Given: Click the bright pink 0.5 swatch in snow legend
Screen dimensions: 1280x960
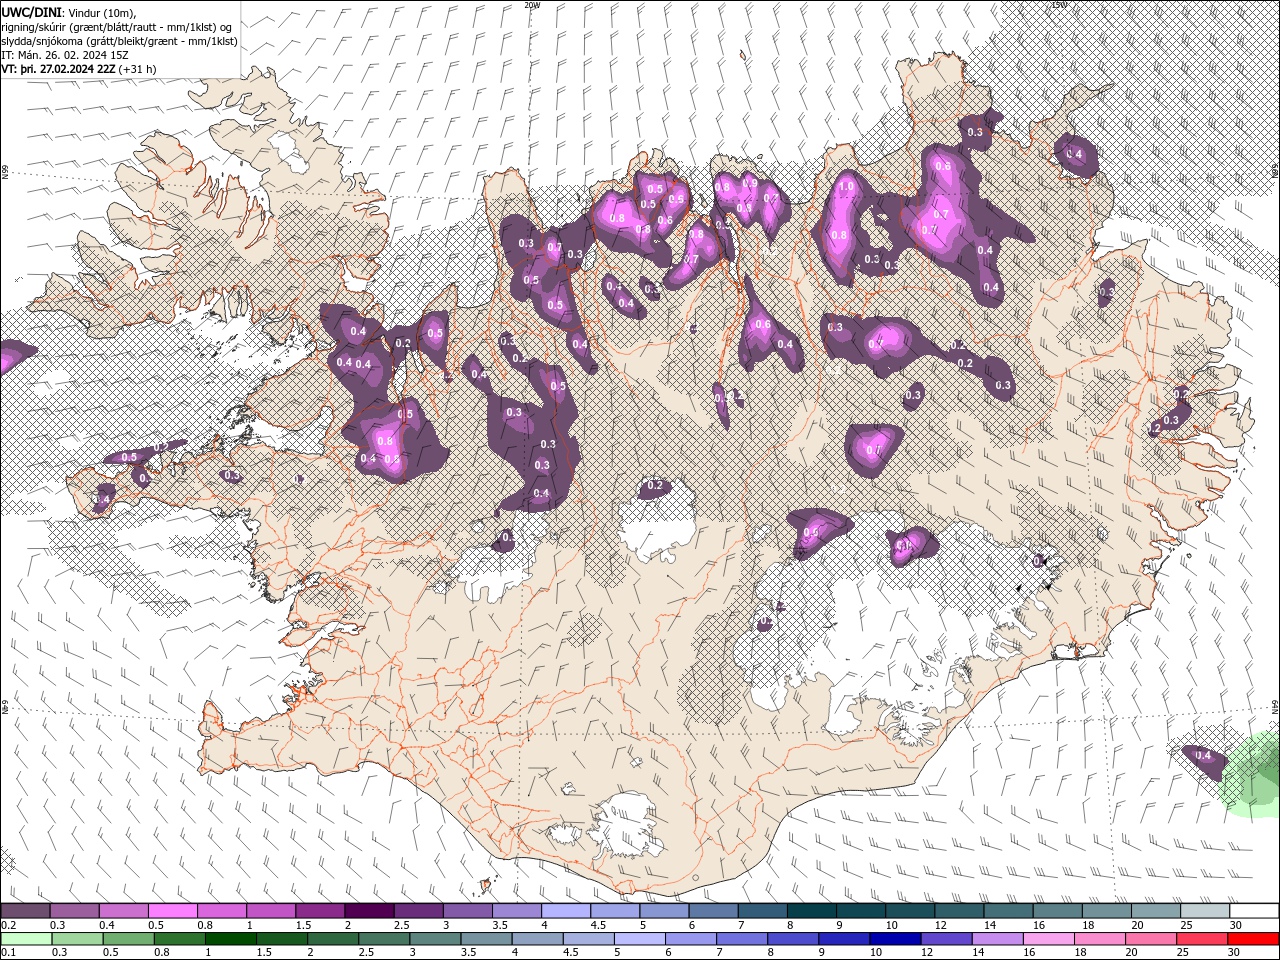Looking at the screenshot, I should [172, 910].
